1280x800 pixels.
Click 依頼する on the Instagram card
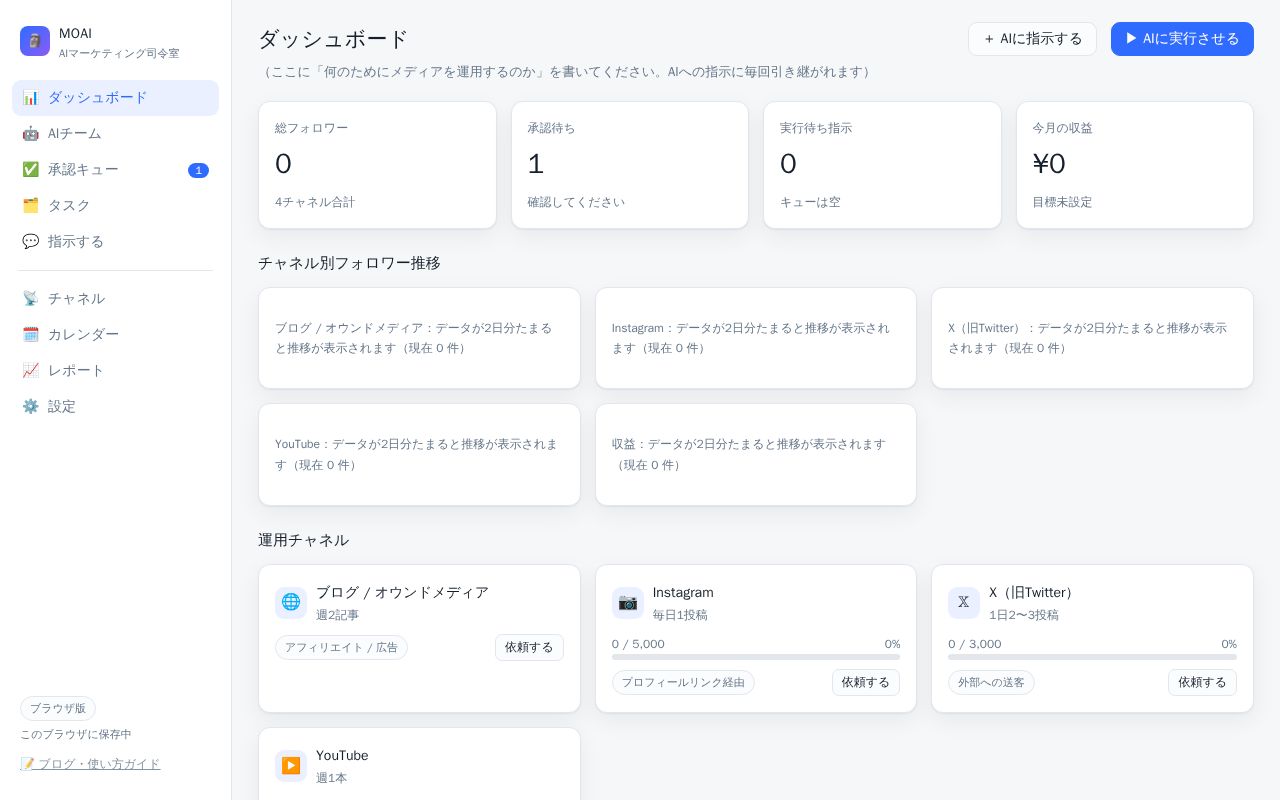(x=866, y=683)
